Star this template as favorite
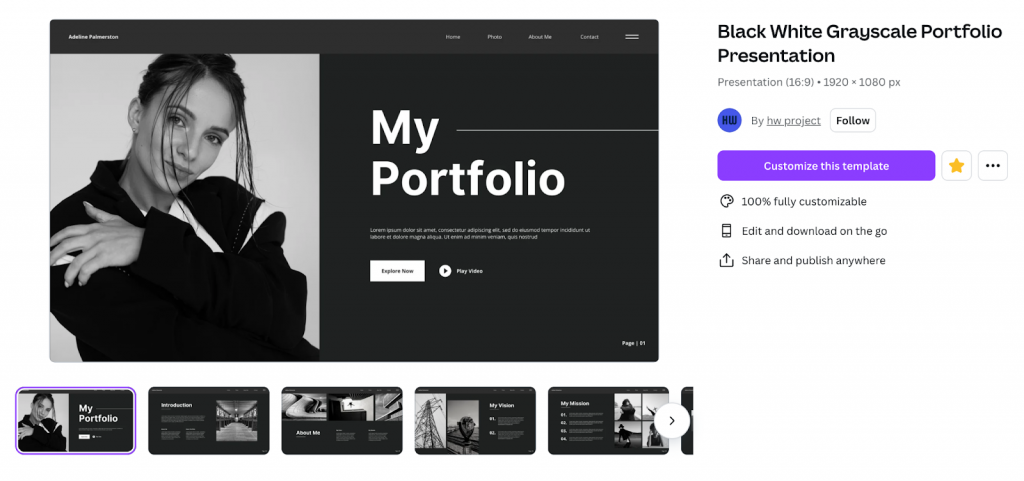 pos(956,166)
